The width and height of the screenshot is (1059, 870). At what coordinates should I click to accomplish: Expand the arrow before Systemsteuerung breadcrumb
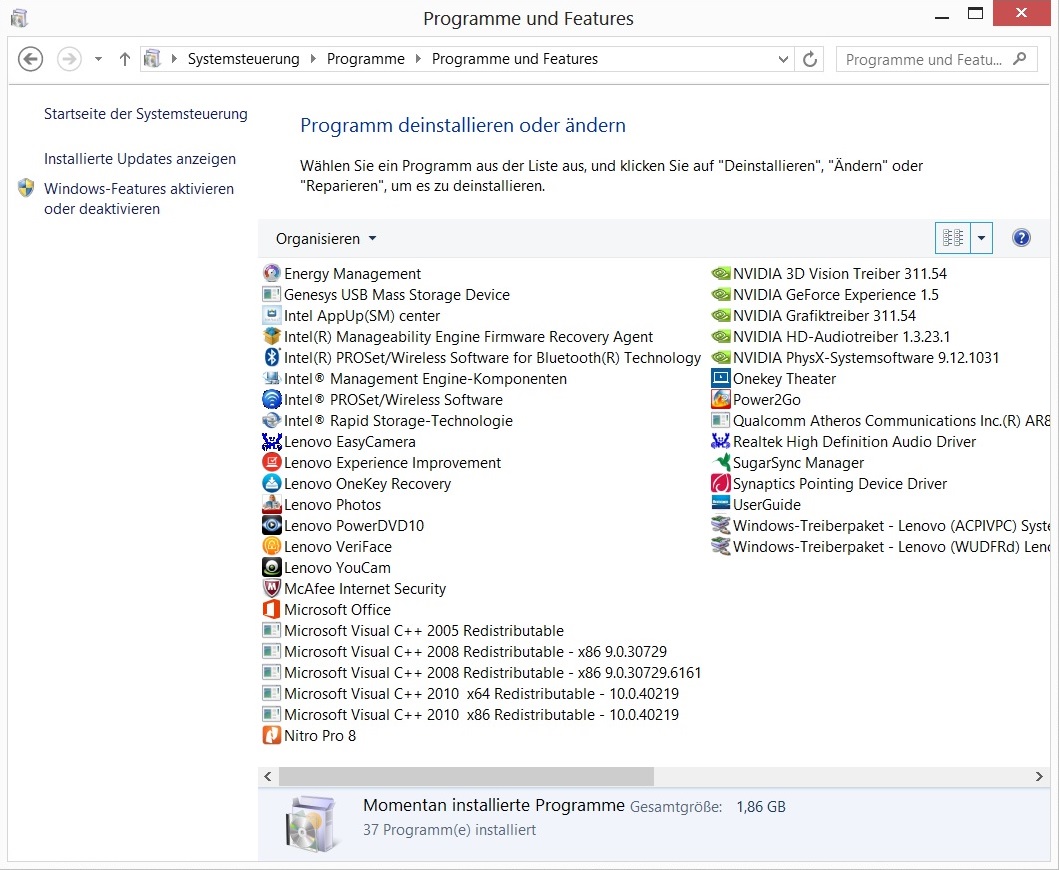point(174,59)
